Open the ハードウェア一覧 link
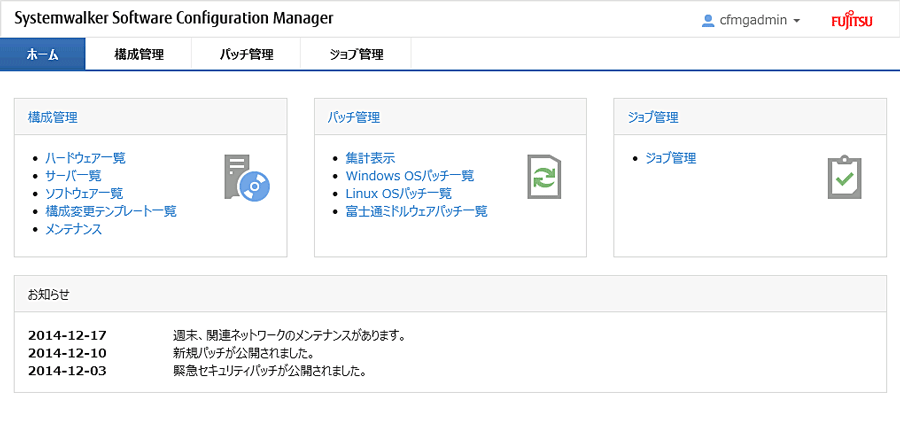This screenshot has width=900, height=427. click(x=86, y=158)
